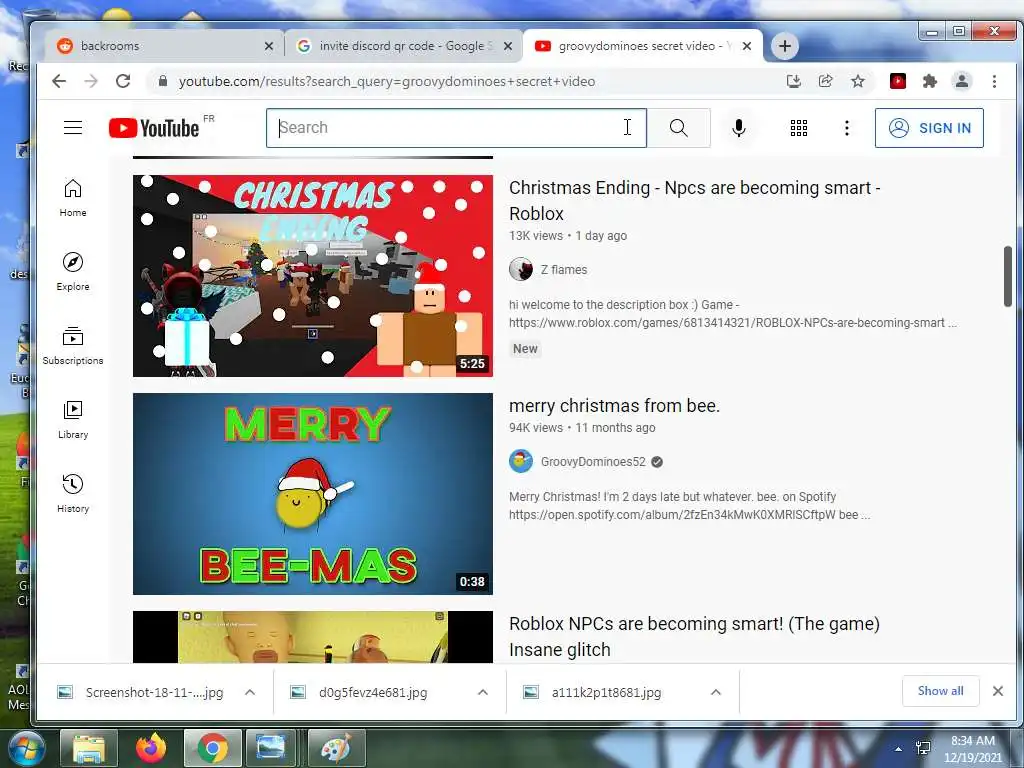This screenshot has width=1024, height=768.
Task: Close the invite discord qr code tab
Action: point(508,46)
